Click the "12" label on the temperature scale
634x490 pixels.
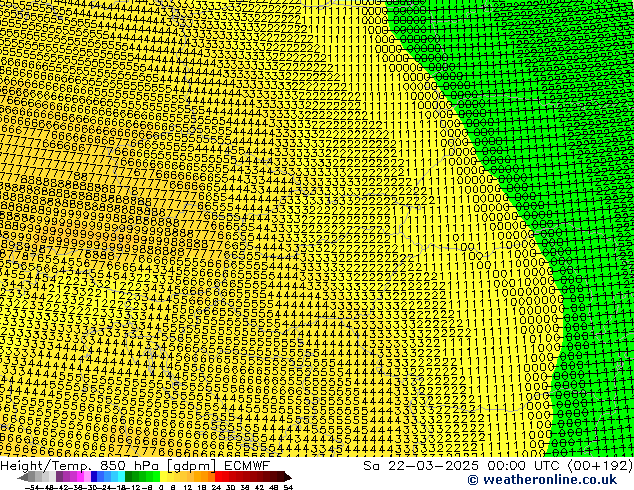point(188,487)
